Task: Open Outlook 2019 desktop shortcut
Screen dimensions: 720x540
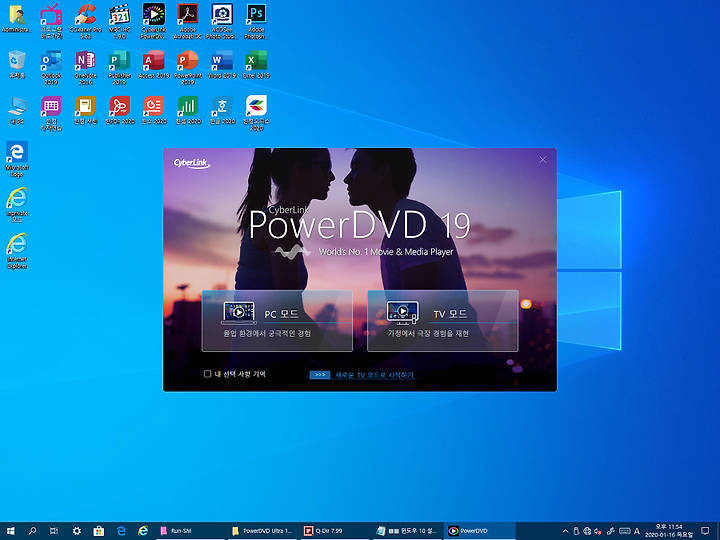Action: tap(51, 67)
